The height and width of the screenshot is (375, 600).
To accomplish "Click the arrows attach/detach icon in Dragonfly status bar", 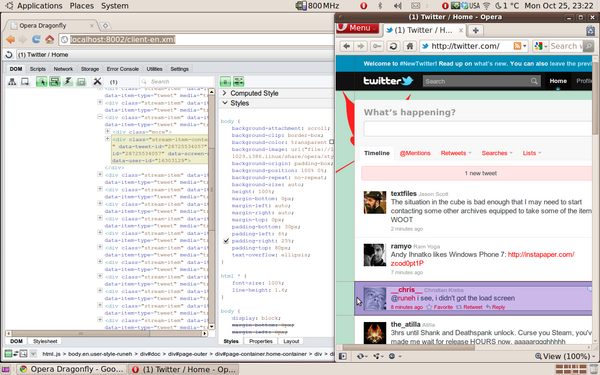I will pos(16,354).
